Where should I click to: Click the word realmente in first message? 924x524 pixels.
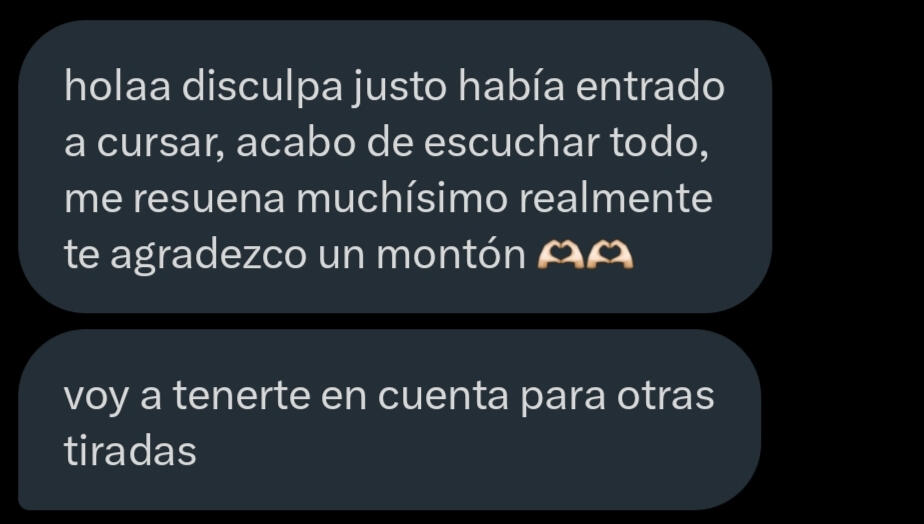click(615, 199)
